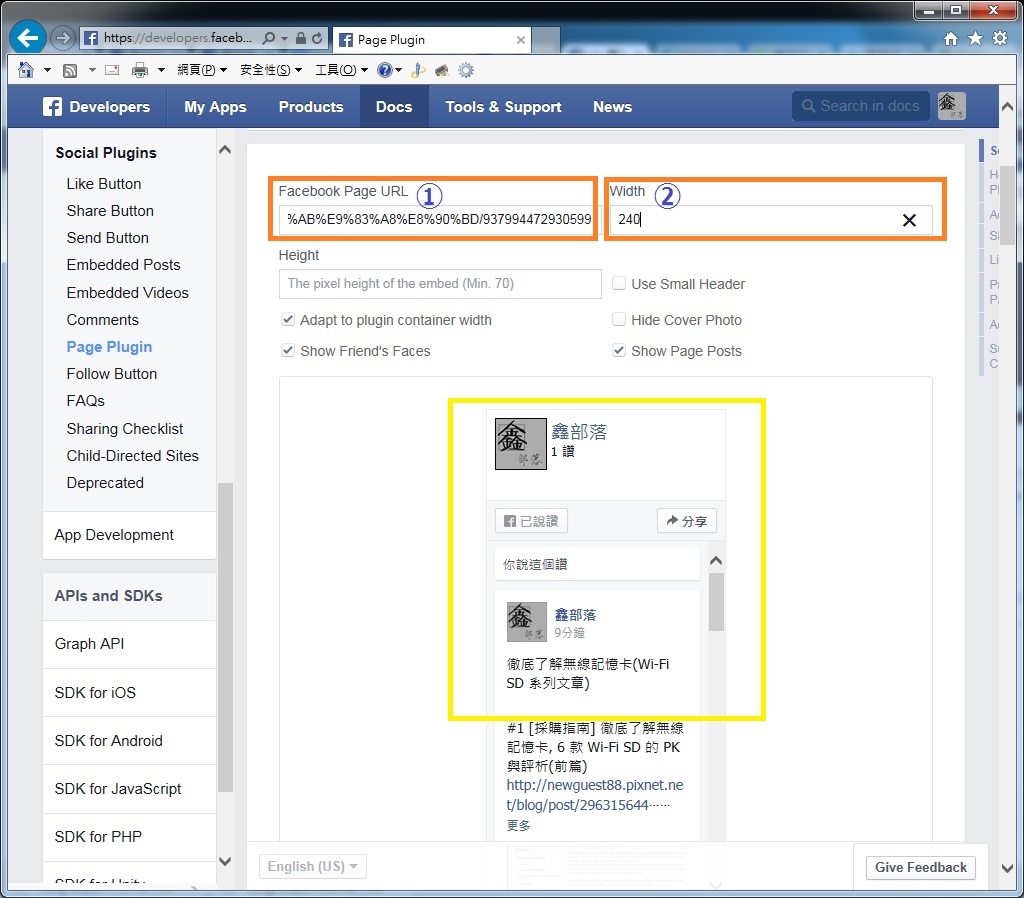Open My Apps in the Facebook nav bar
Viewport: 1024px width, 898px height.
pos(215,106)
